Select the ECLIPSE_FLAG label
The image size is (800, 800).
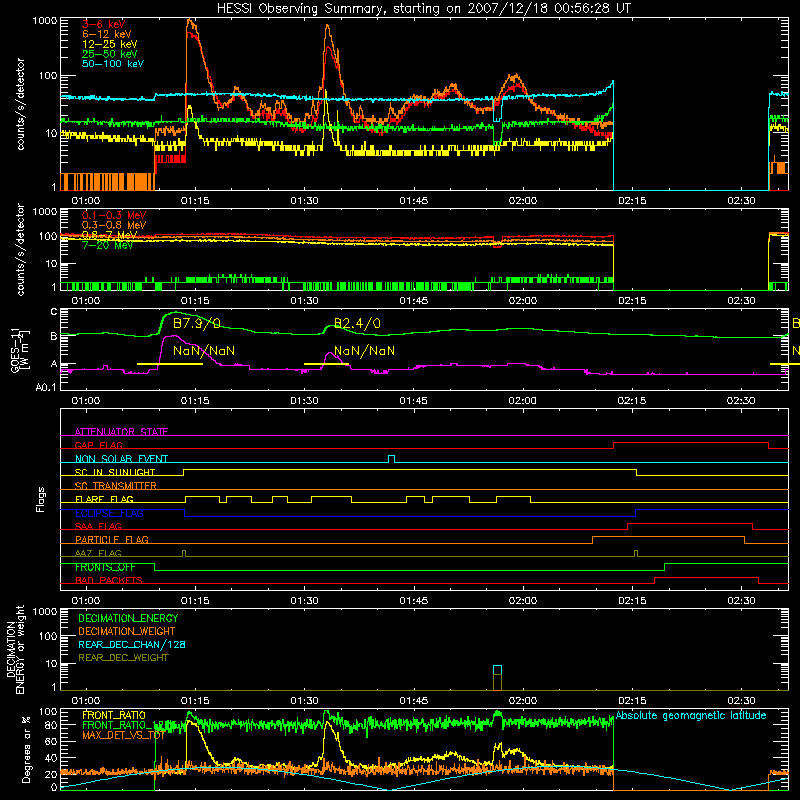pyautogui.click(x=109, y=513)
